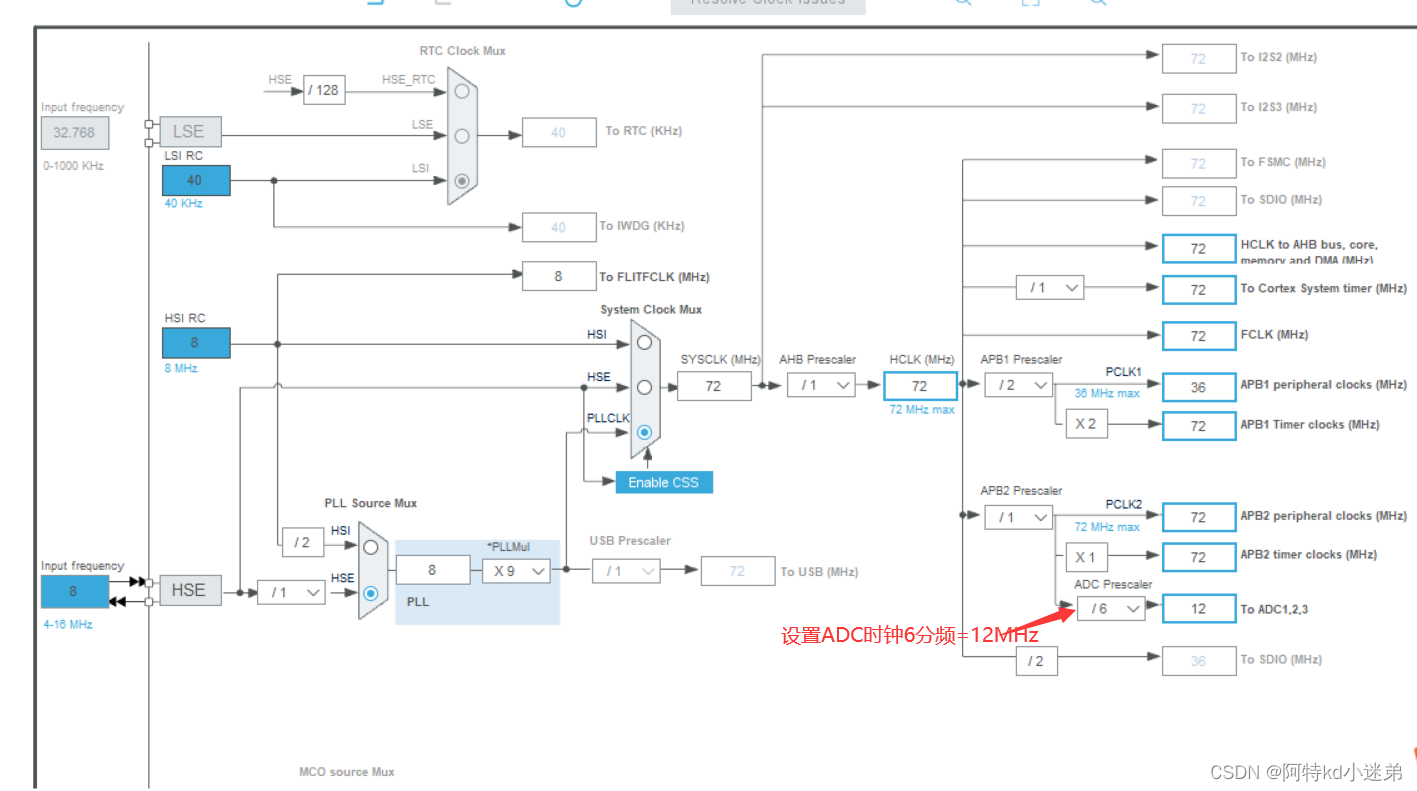Select LSE input in RTC Clock Mux

tap(461, 135)
